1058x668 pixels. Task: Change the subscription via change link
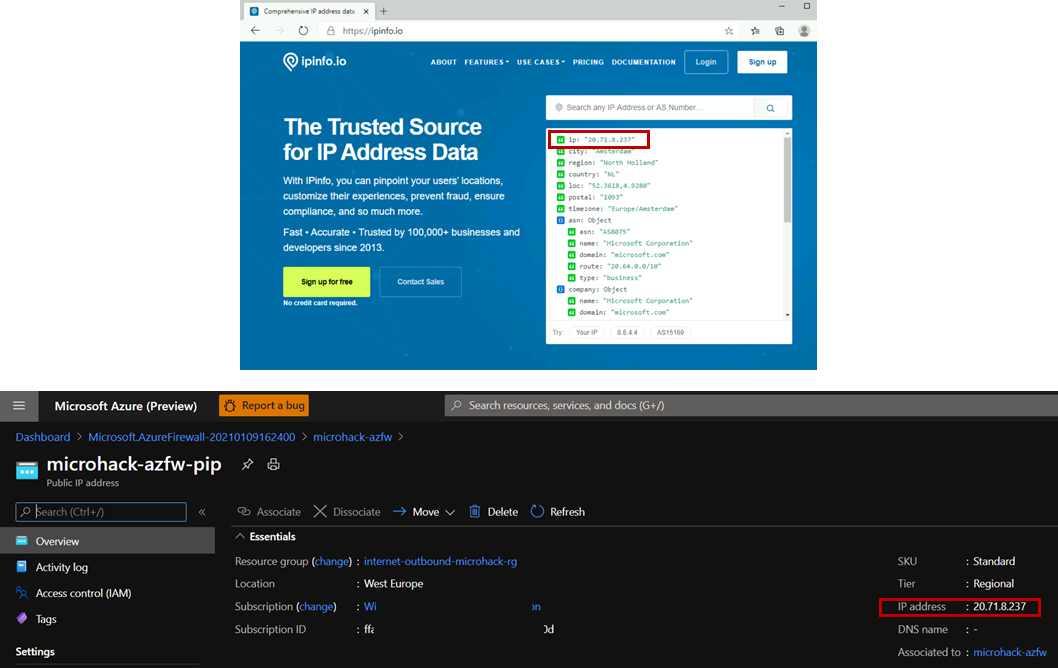tap(316, 607)
